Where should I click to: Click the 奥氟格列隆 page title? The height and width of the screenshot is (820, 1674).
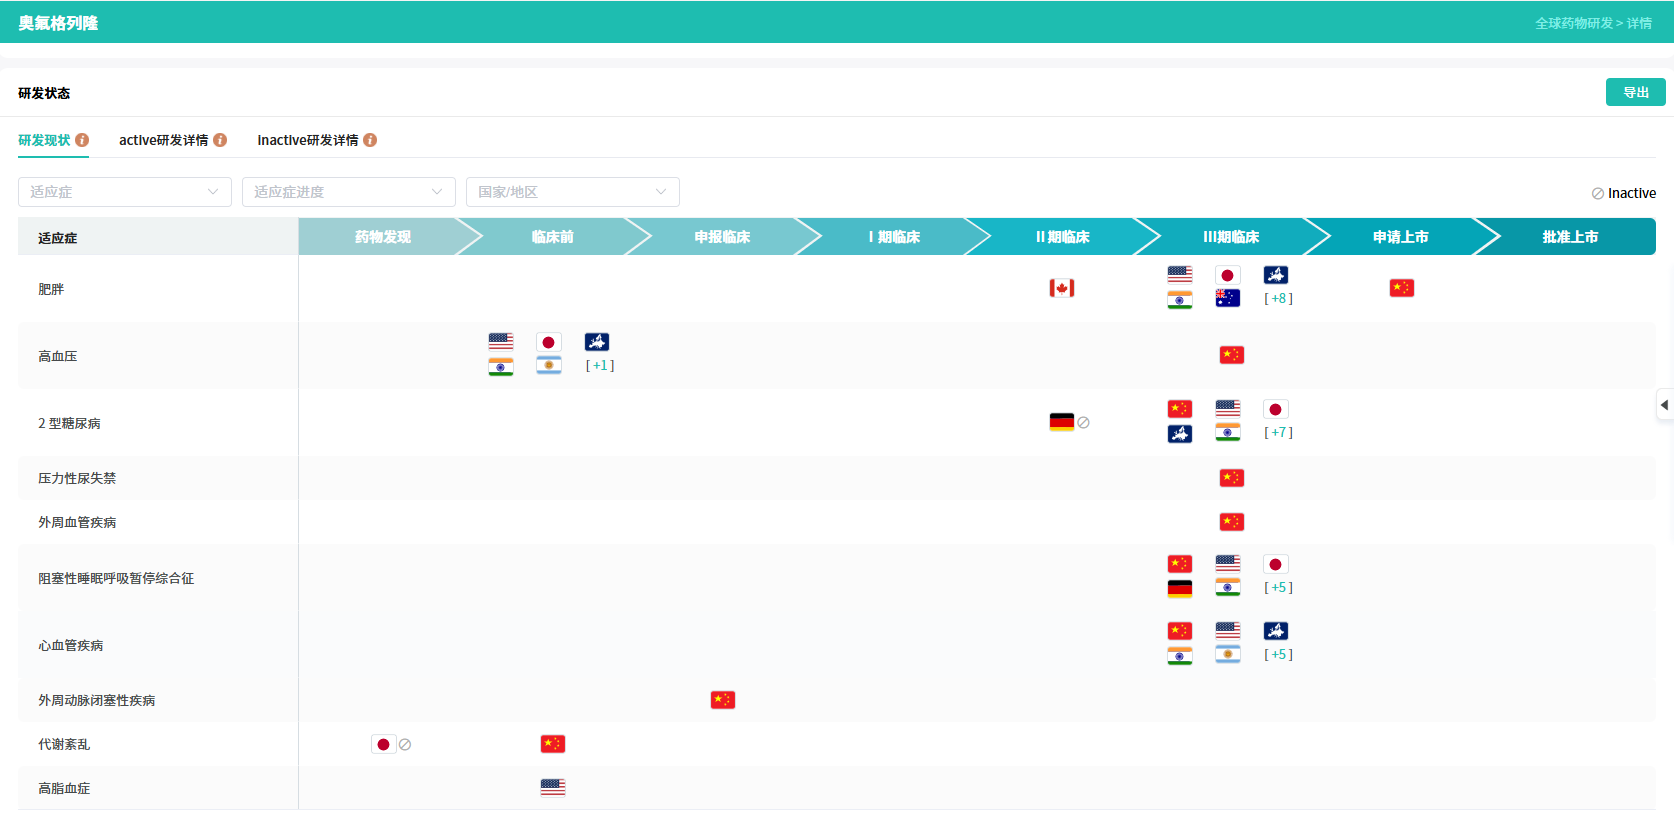pos(58,23)
